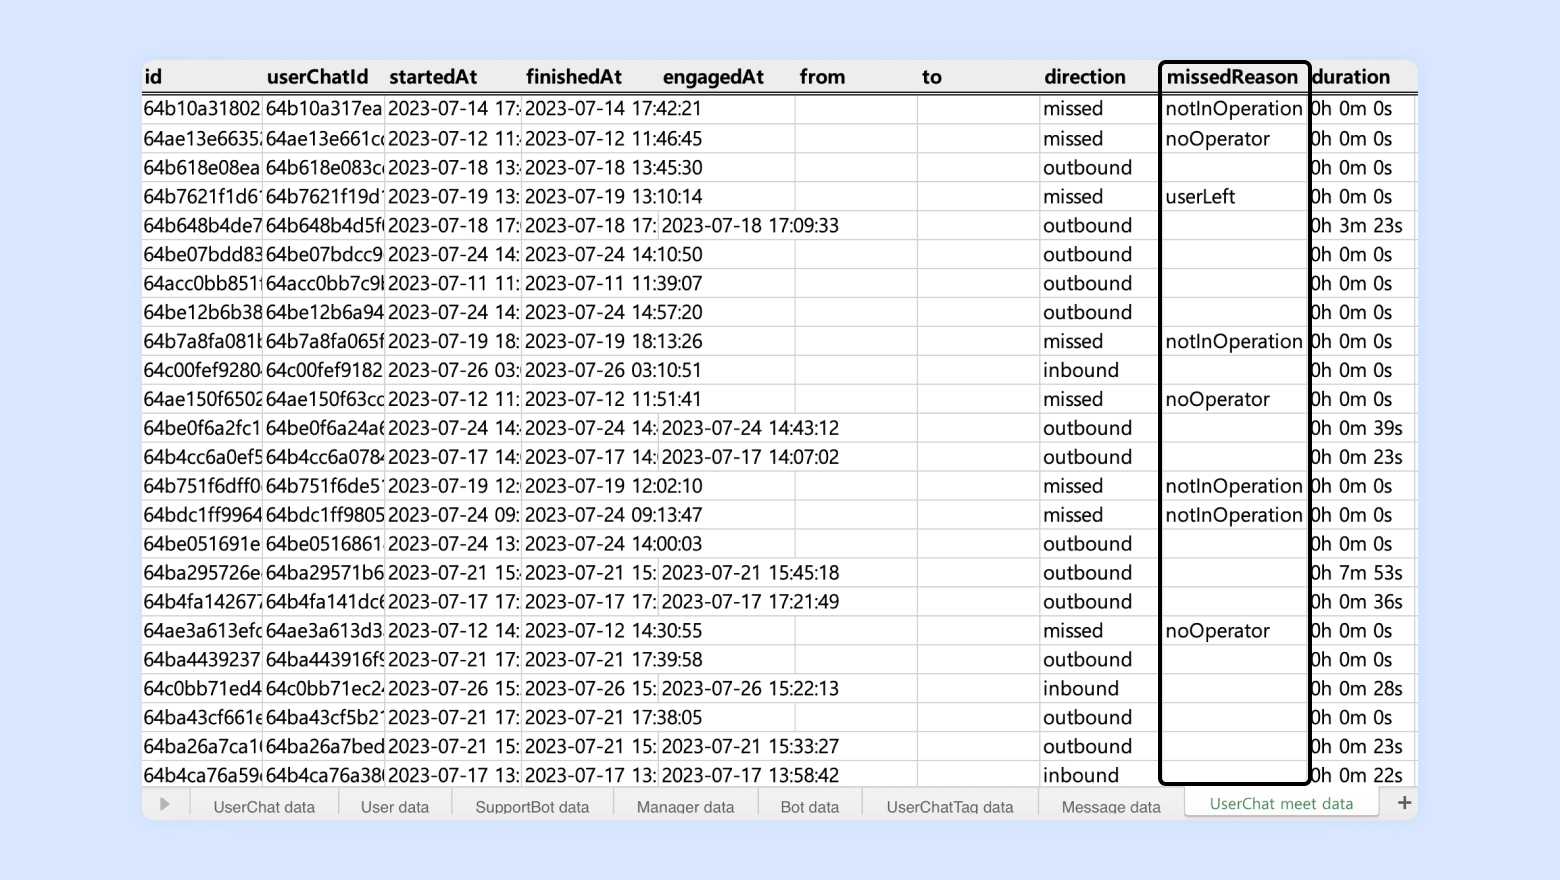Screen dimensions: 1560x880
Task: Click the cell 2023-07-24 14:10:50
Action: [613, 255]
